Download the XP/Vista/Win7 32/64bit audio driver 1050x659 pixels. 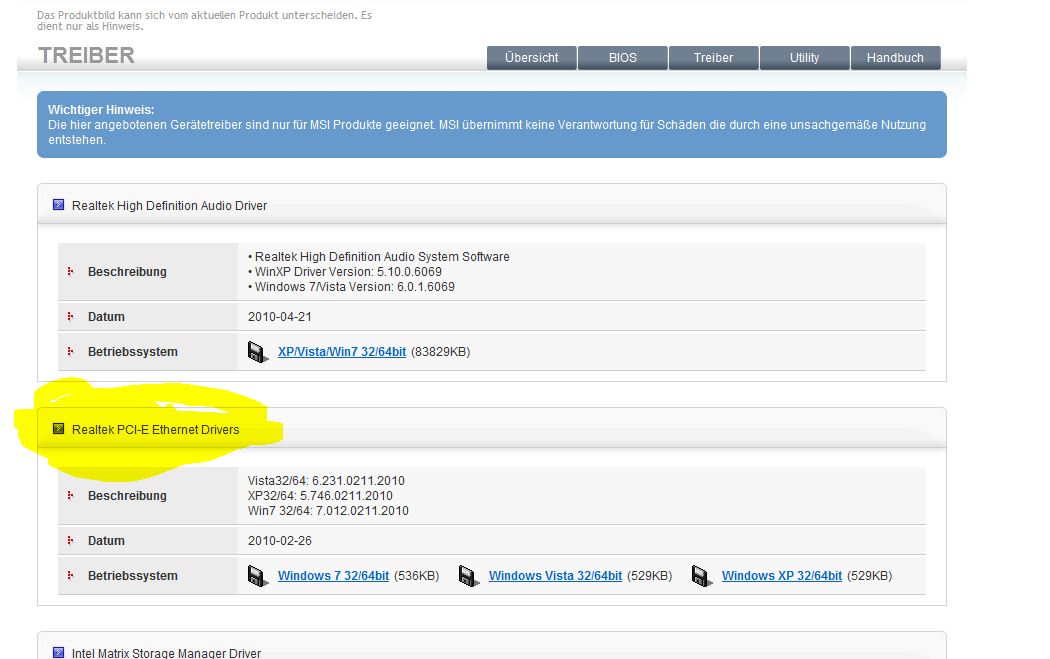342,352
